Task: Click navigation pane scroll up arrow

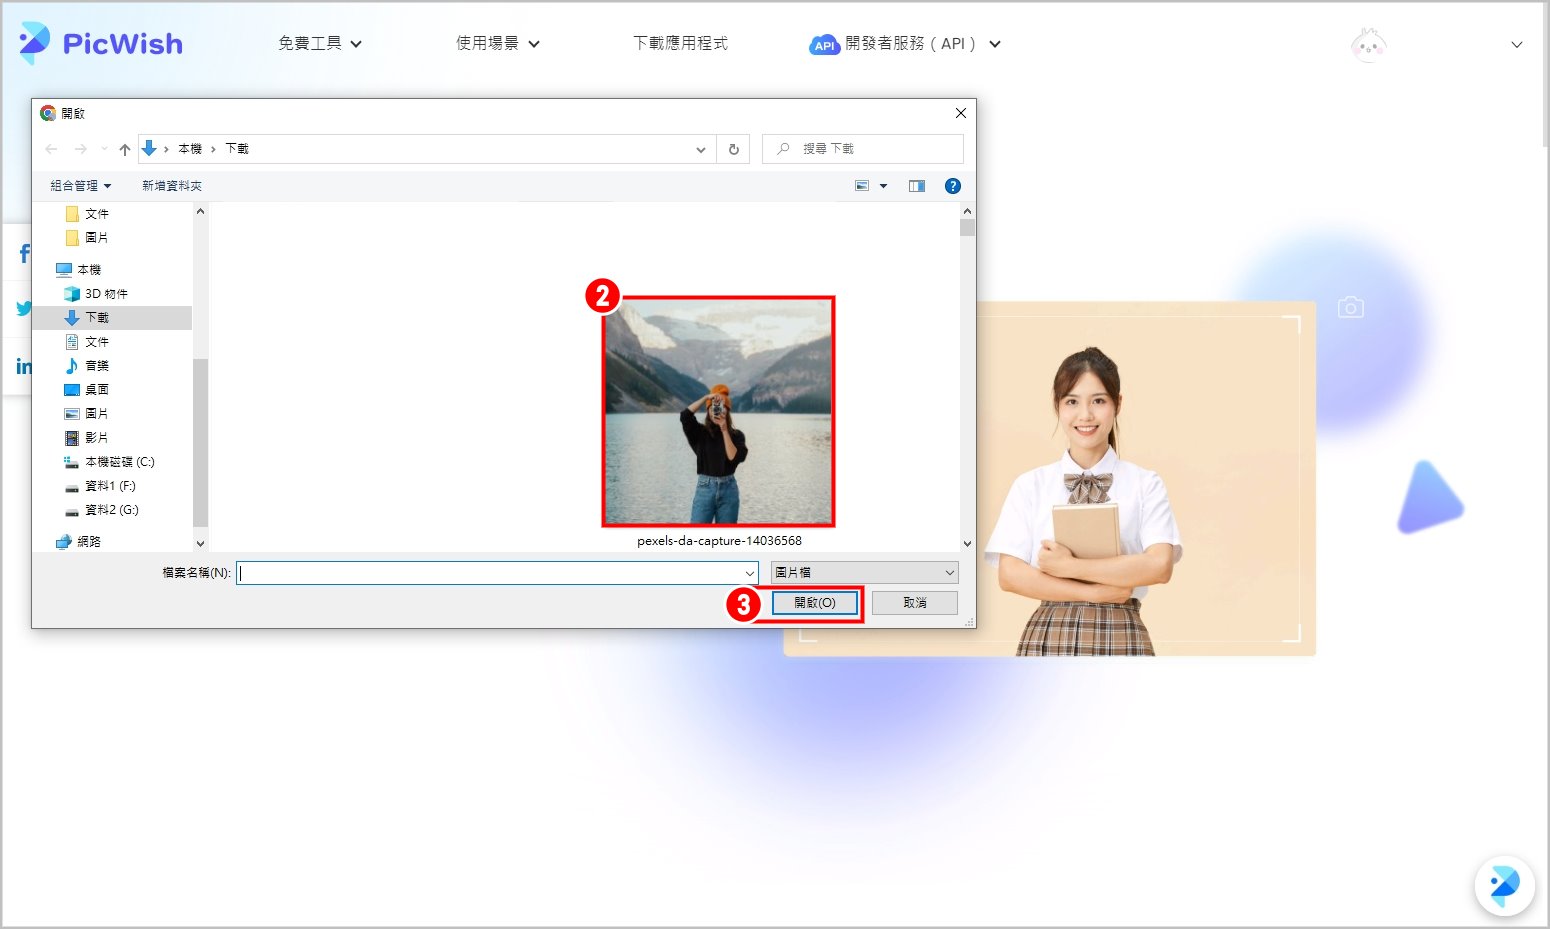Action: pos(200,211)
